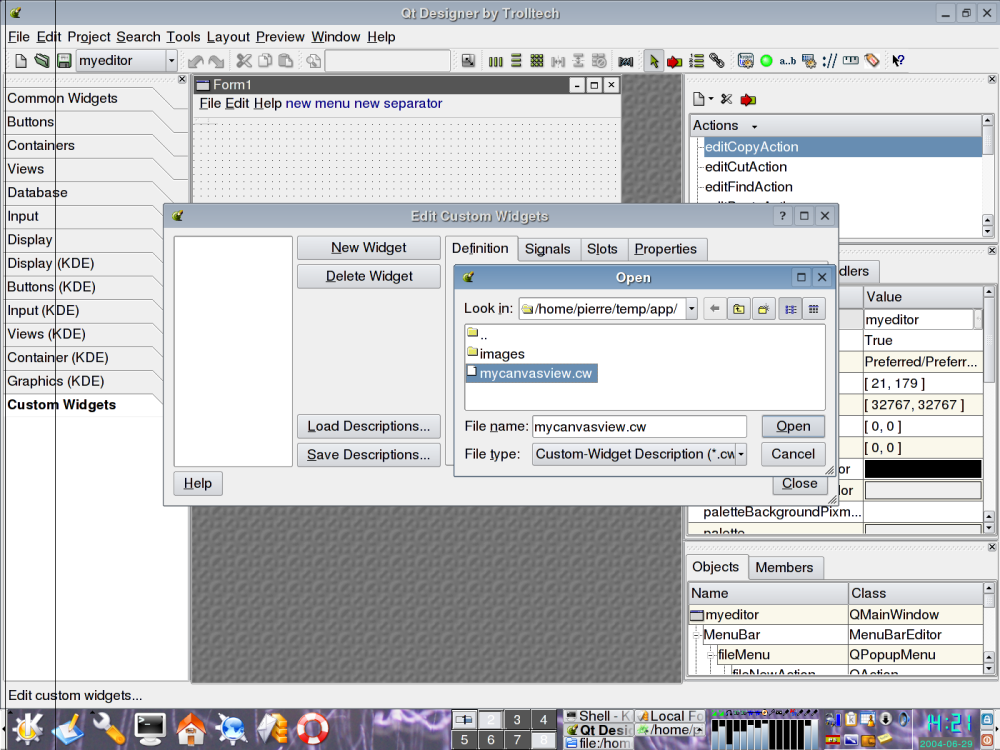
Task: Collapse the fileMenu tree node
Action: coord(711,655)
